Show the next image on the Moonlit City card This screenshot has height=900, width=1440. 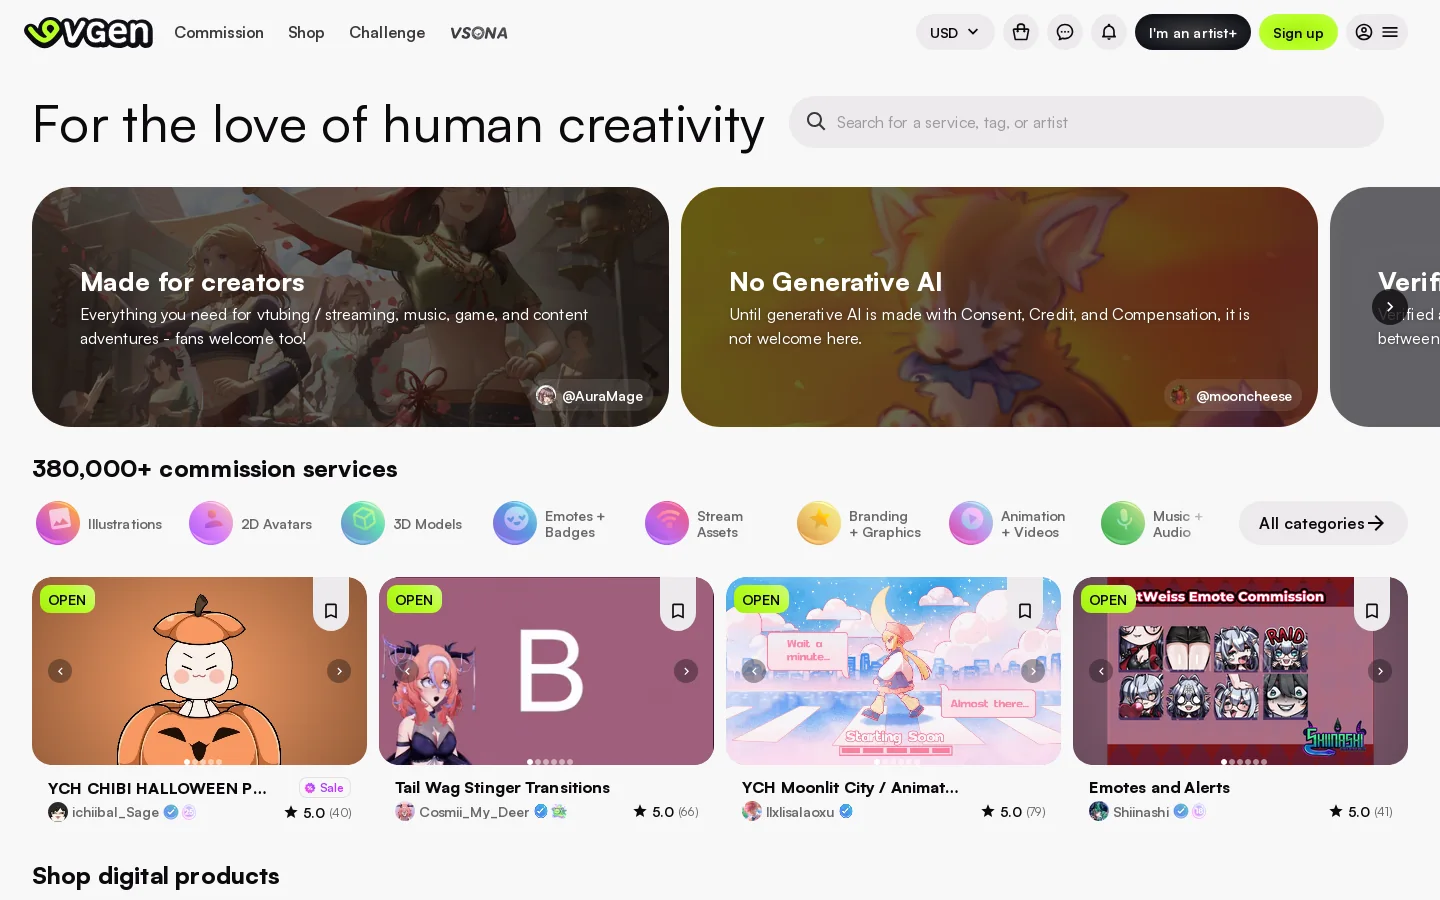(1033, 671)
